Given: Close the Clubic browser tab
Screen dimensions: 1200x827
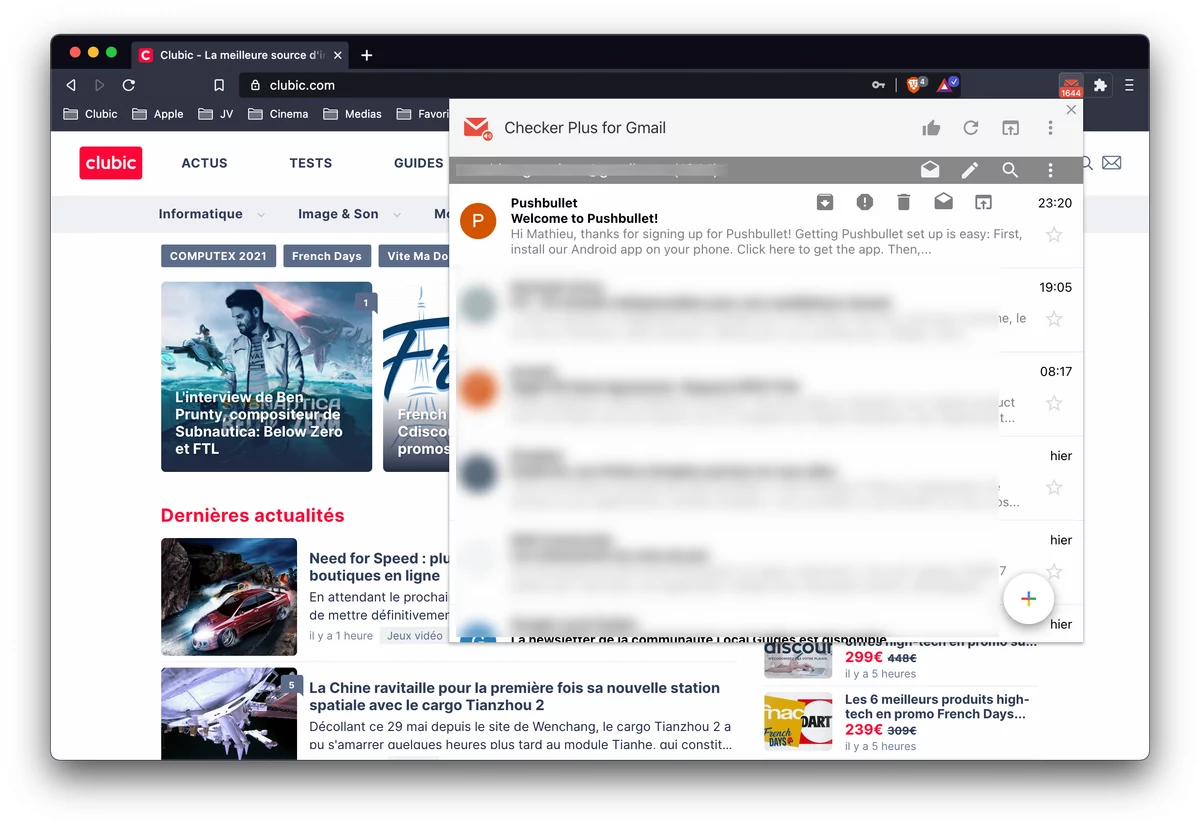Looking at the screenshot, I should [339, 55].
